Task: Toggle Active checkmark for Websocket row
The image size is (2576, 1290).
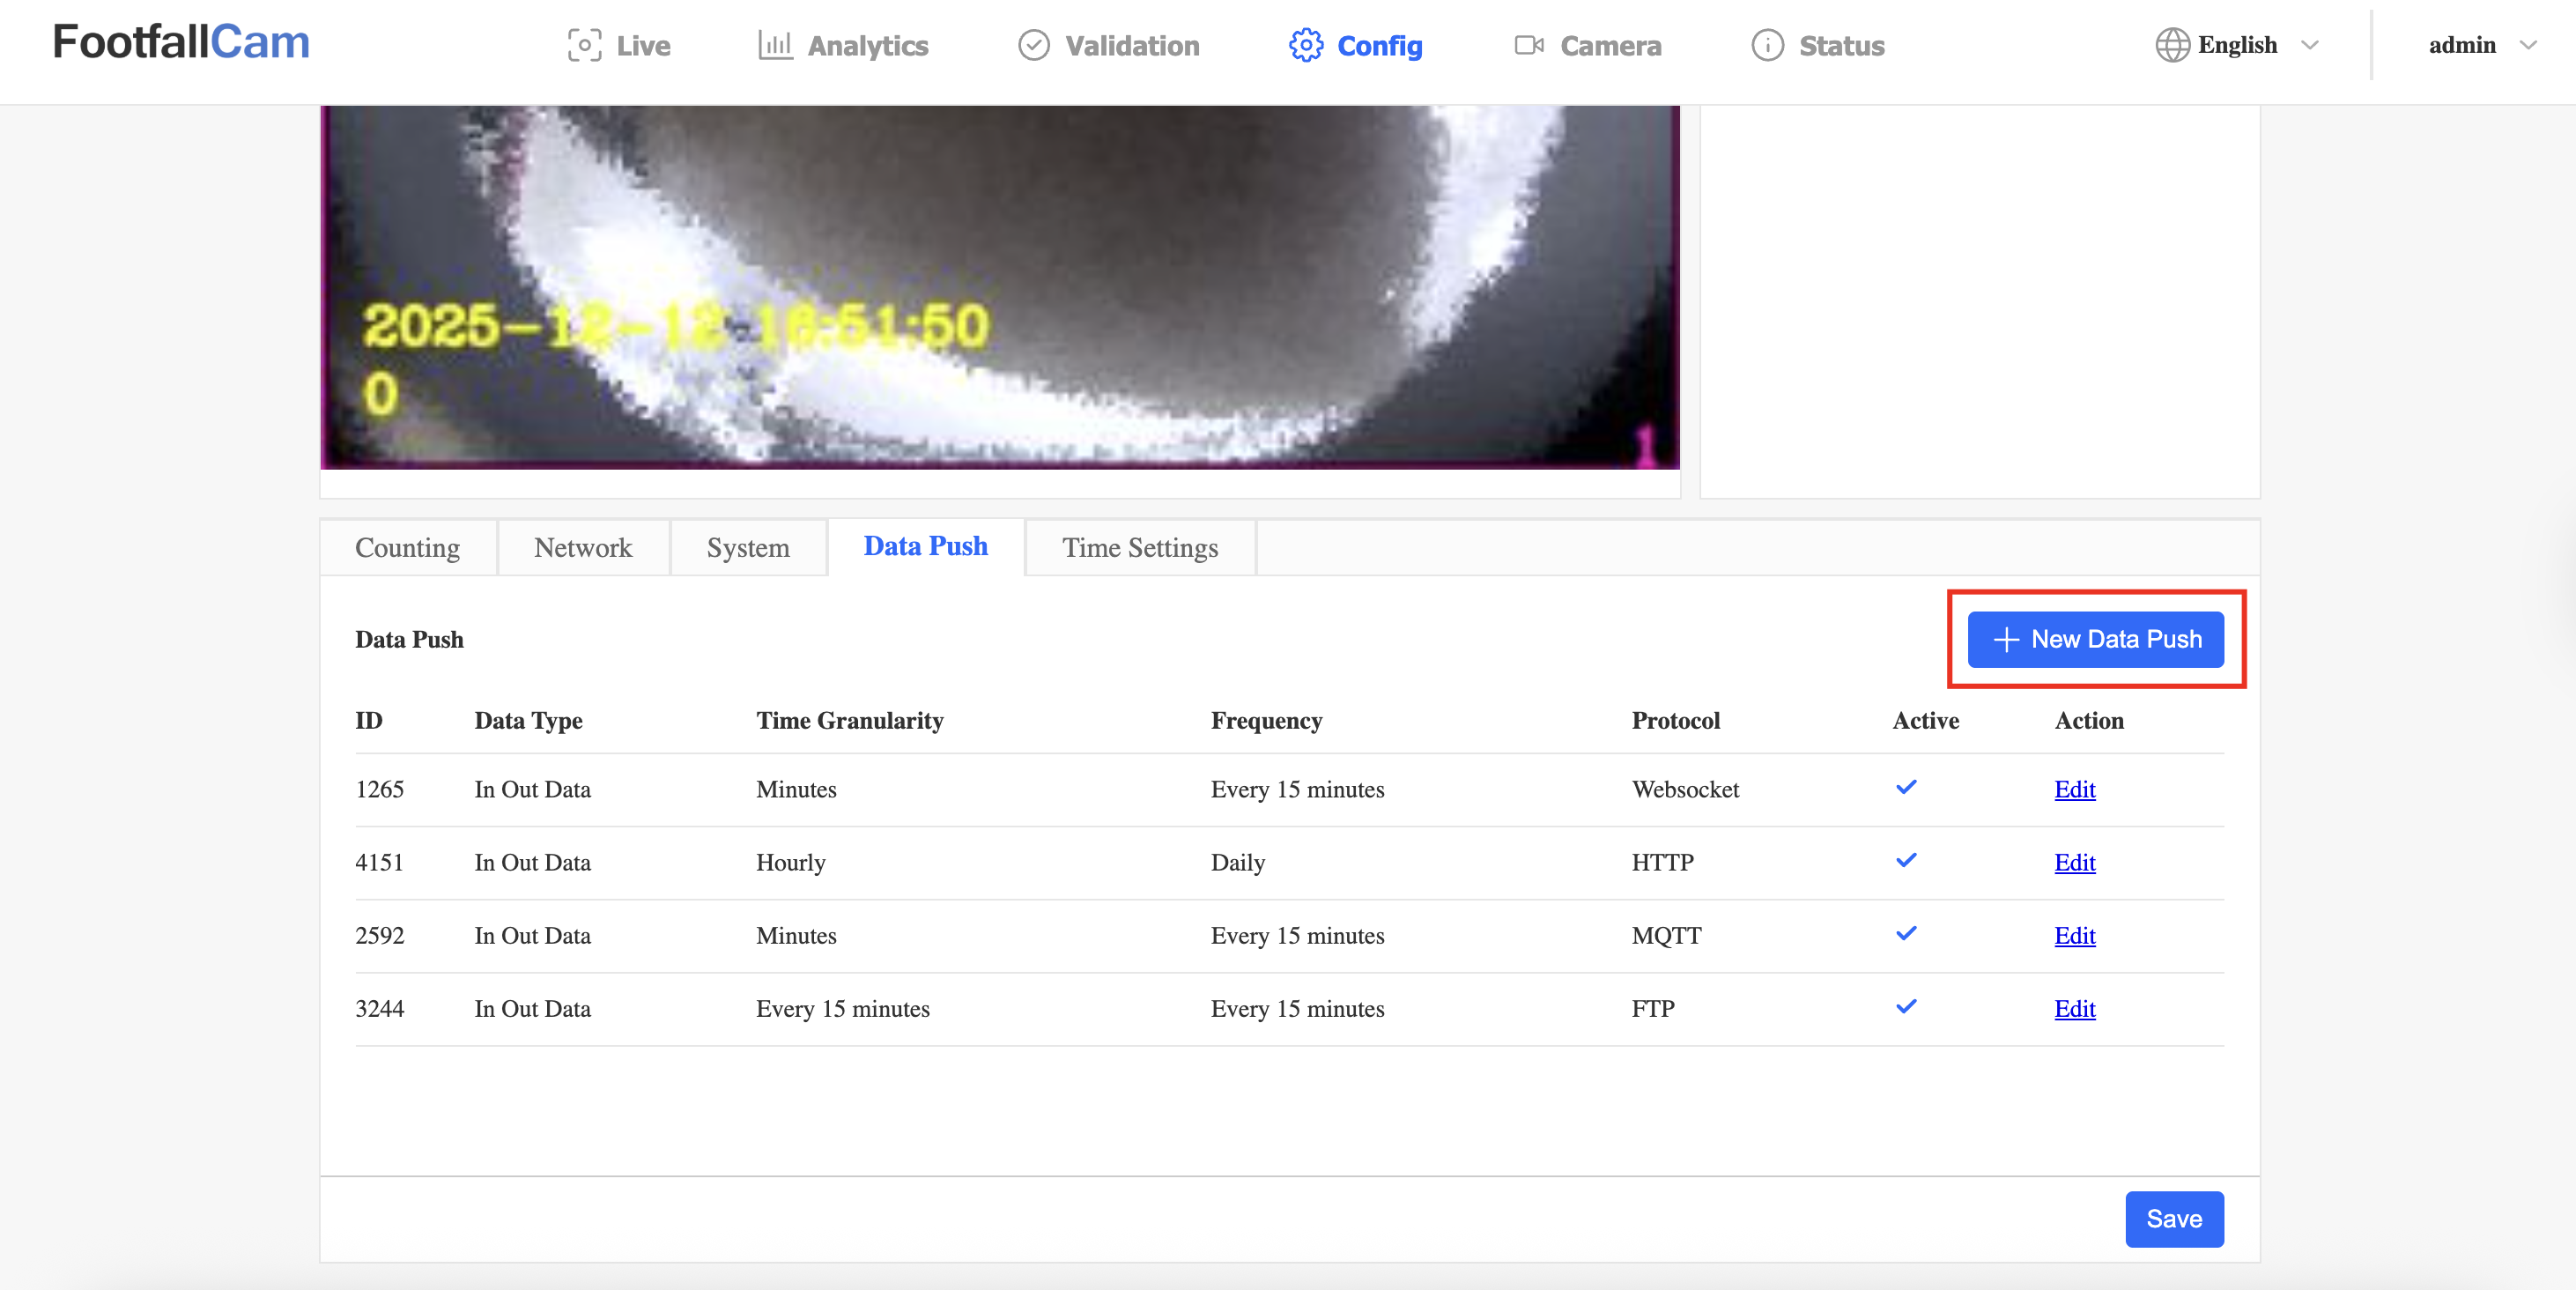Action: [1906, 787]
